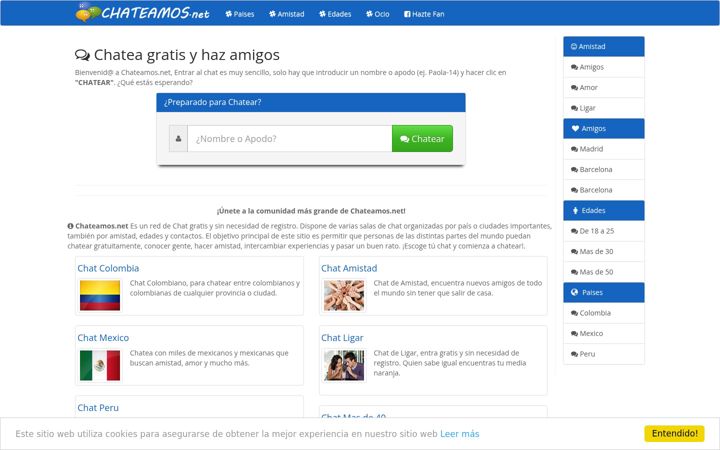This screenshot has width=720, height=450.
Task: Click the gear icon beside Edades in navbar
Action: point(322,14)
